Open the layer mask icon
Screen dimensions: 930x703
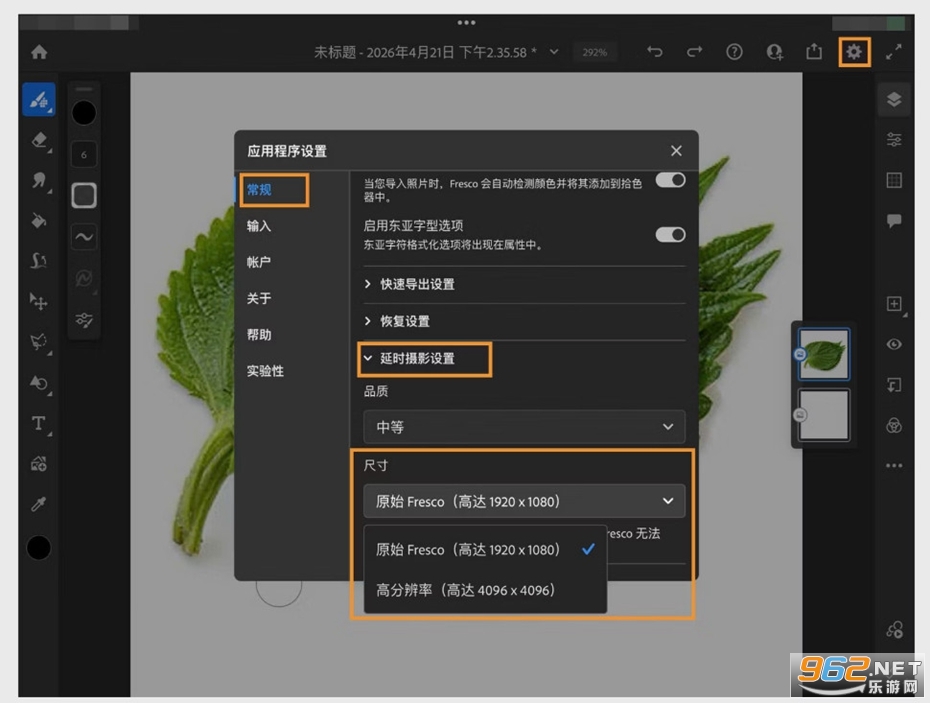(894, 385)
